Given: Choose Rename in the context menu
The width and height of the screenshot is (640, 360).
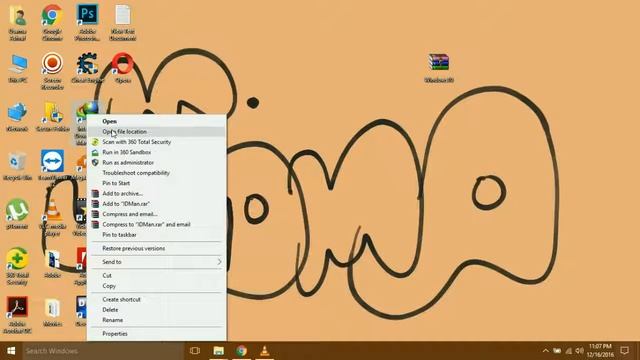Looking at the screenshot, I should click(157, 320).
